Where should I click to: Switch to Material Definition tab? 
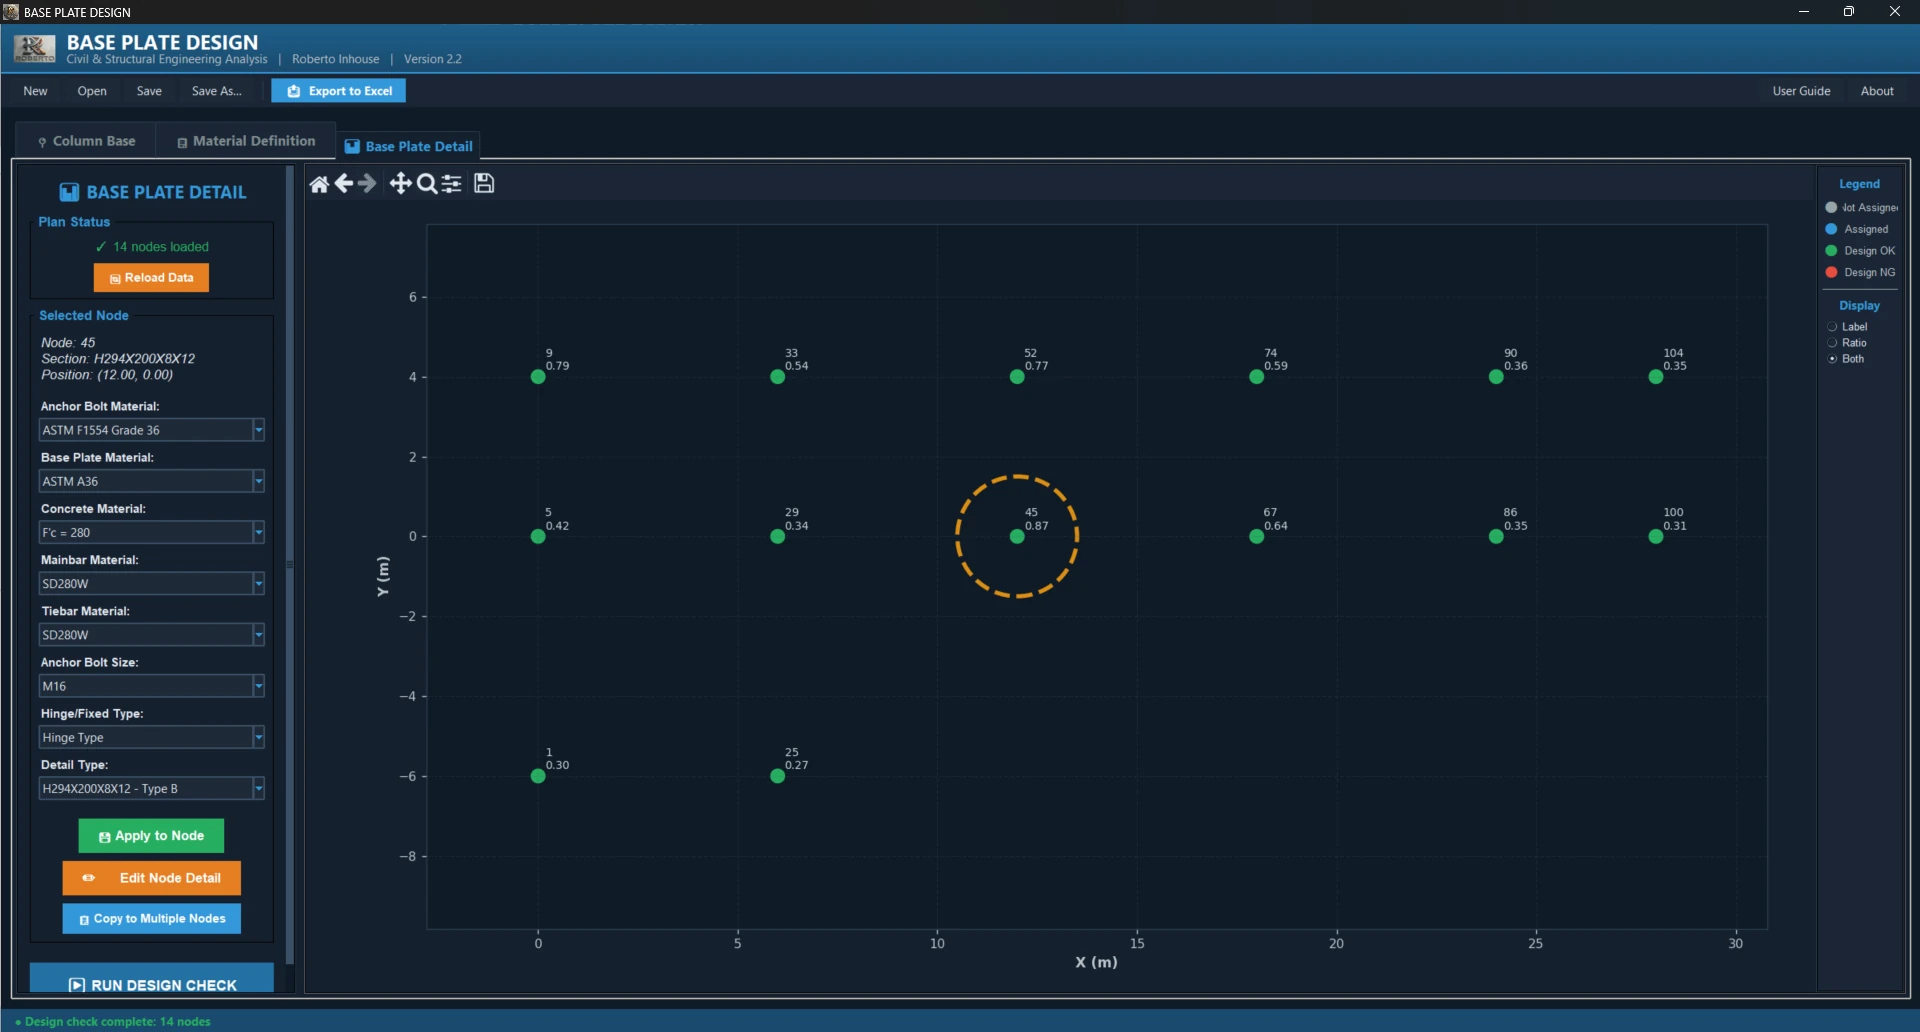click(246, 141)
